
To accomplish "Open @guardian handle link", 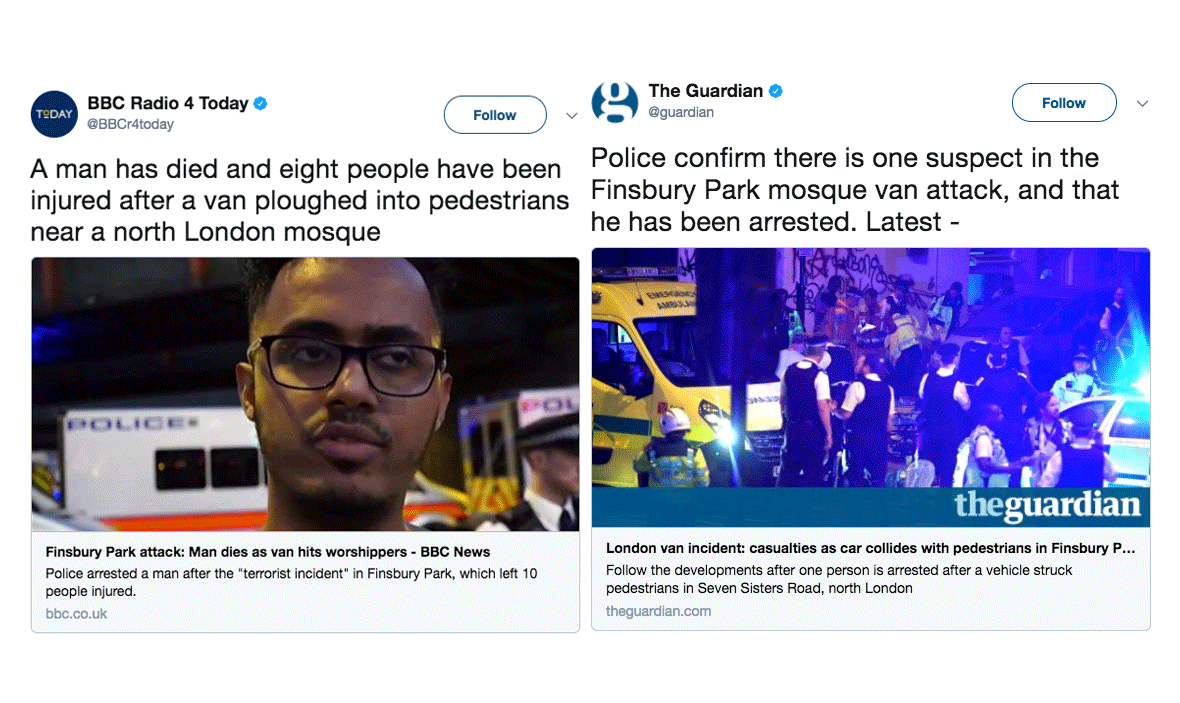I will [681, 112].
